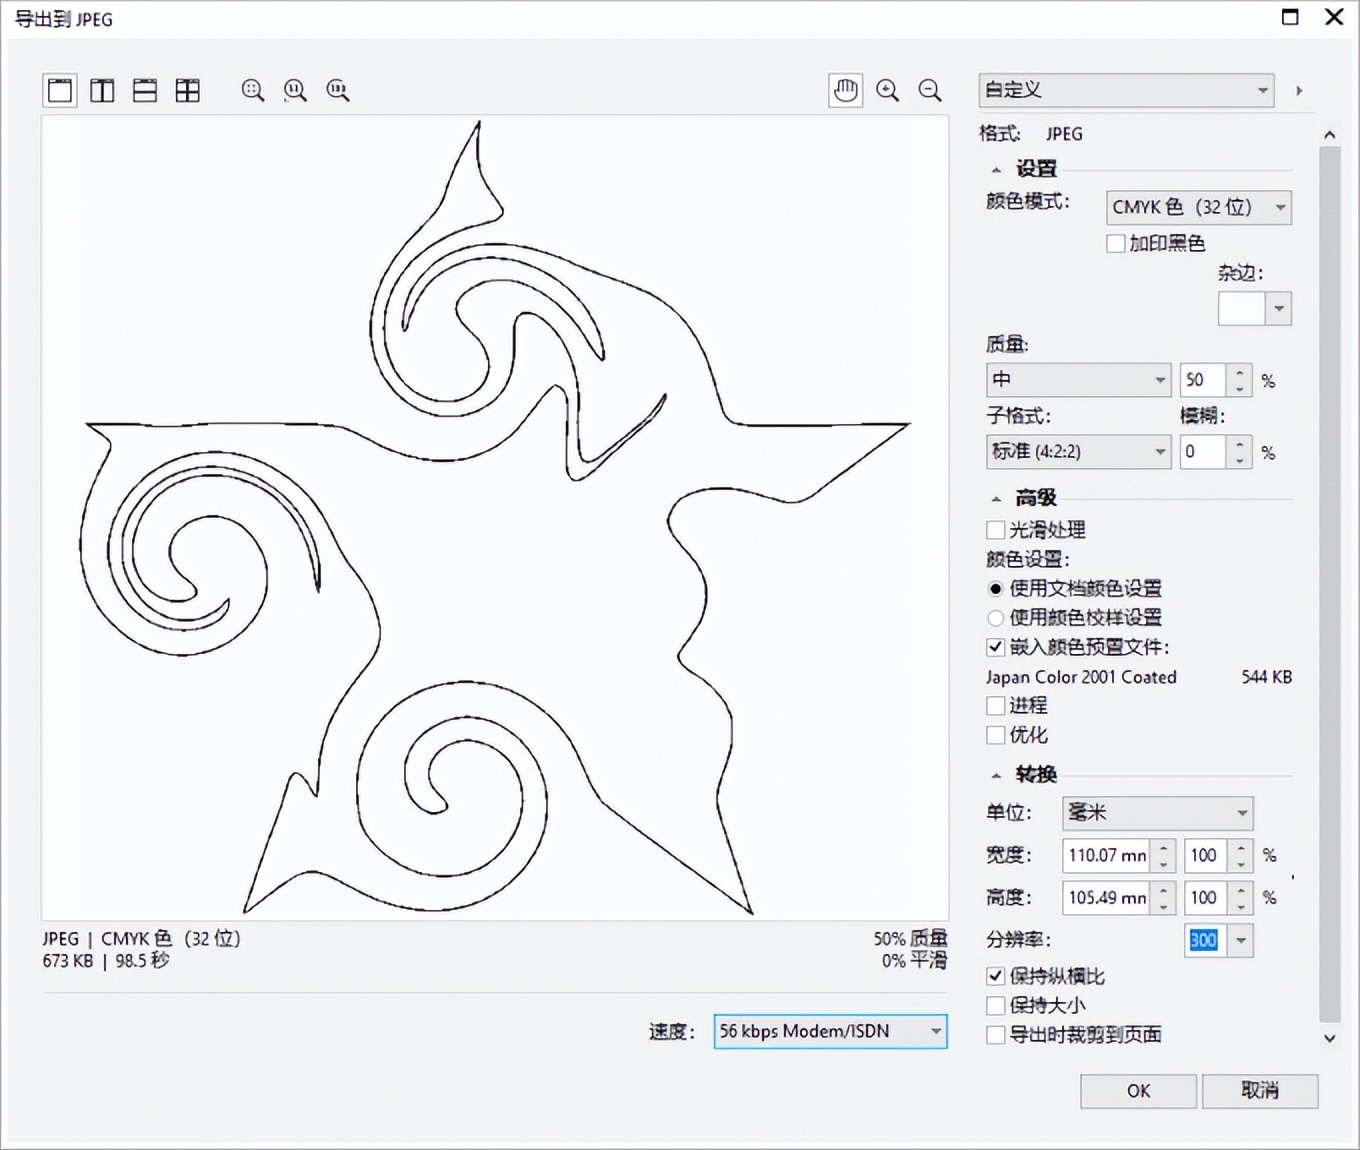1360x1150 pixels.
Task: Click inside the 分辨率 resolution field
Action: 1205,941
